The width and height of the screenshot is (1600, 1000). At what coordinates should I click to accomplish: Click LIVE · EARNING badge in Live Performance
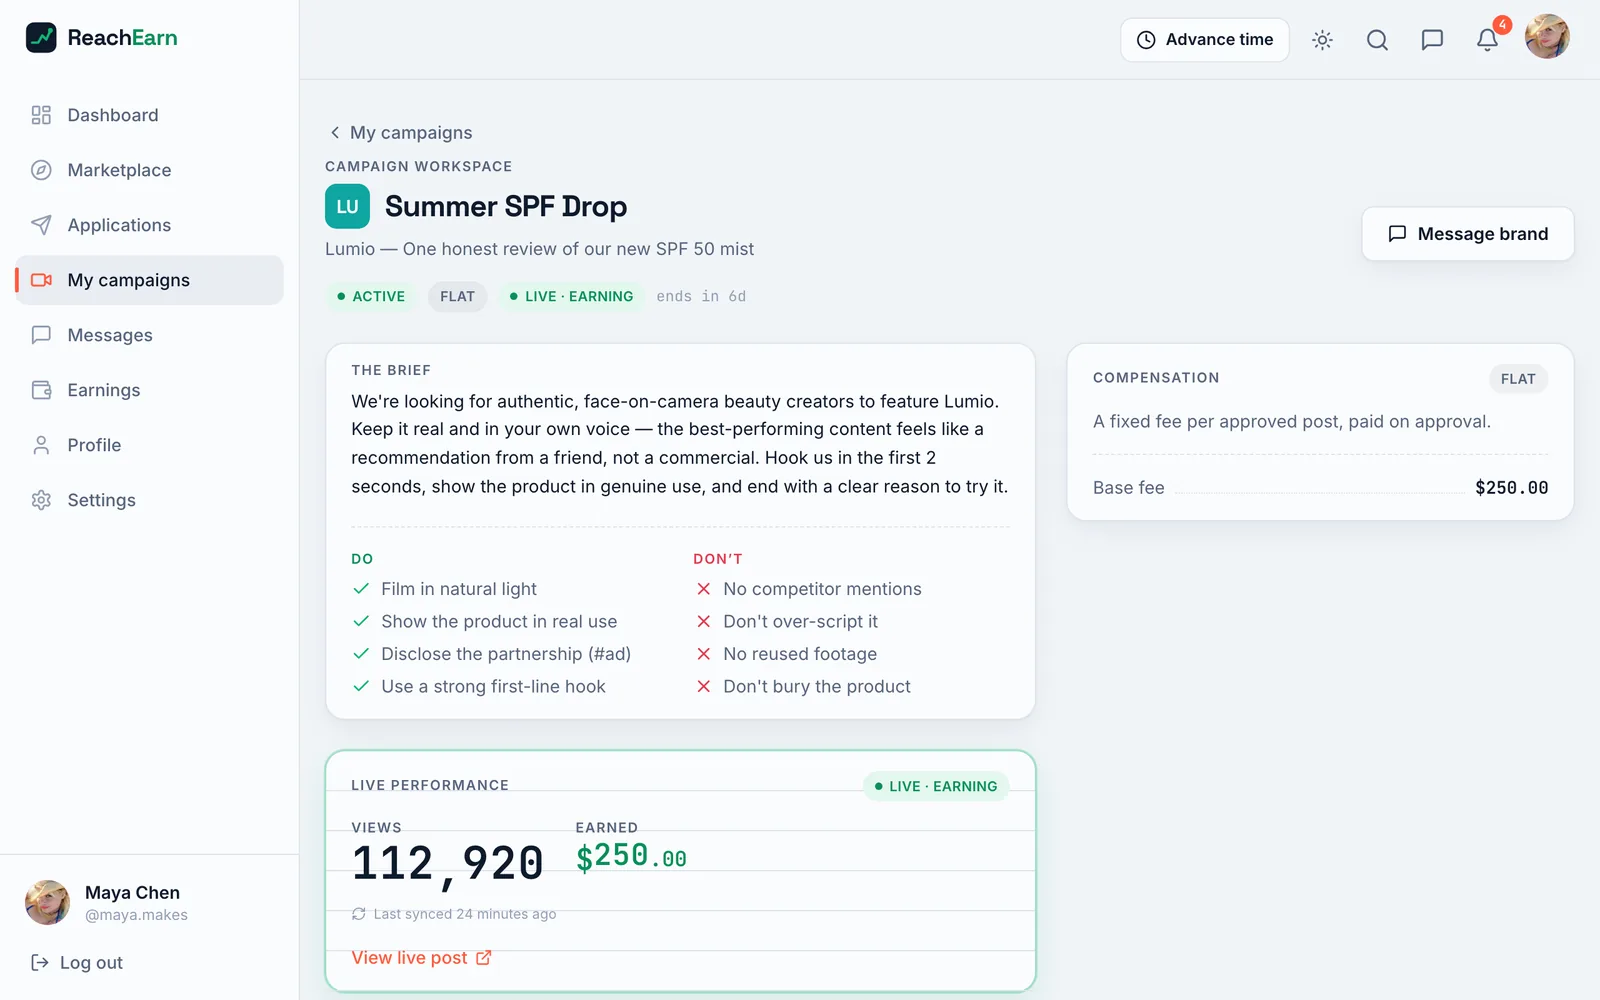tap(936, 787)
